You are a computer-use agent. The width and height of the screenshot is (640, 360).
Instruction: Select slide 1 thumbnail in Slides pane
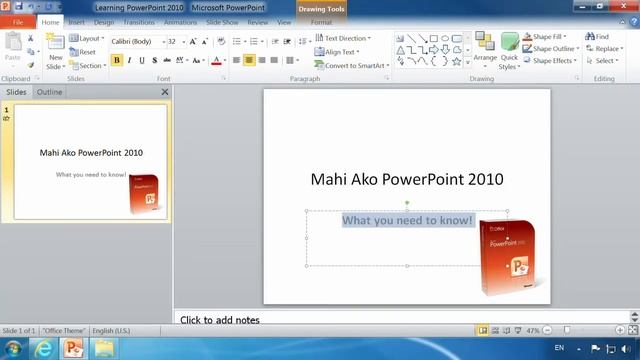click(x=91, y=162)
